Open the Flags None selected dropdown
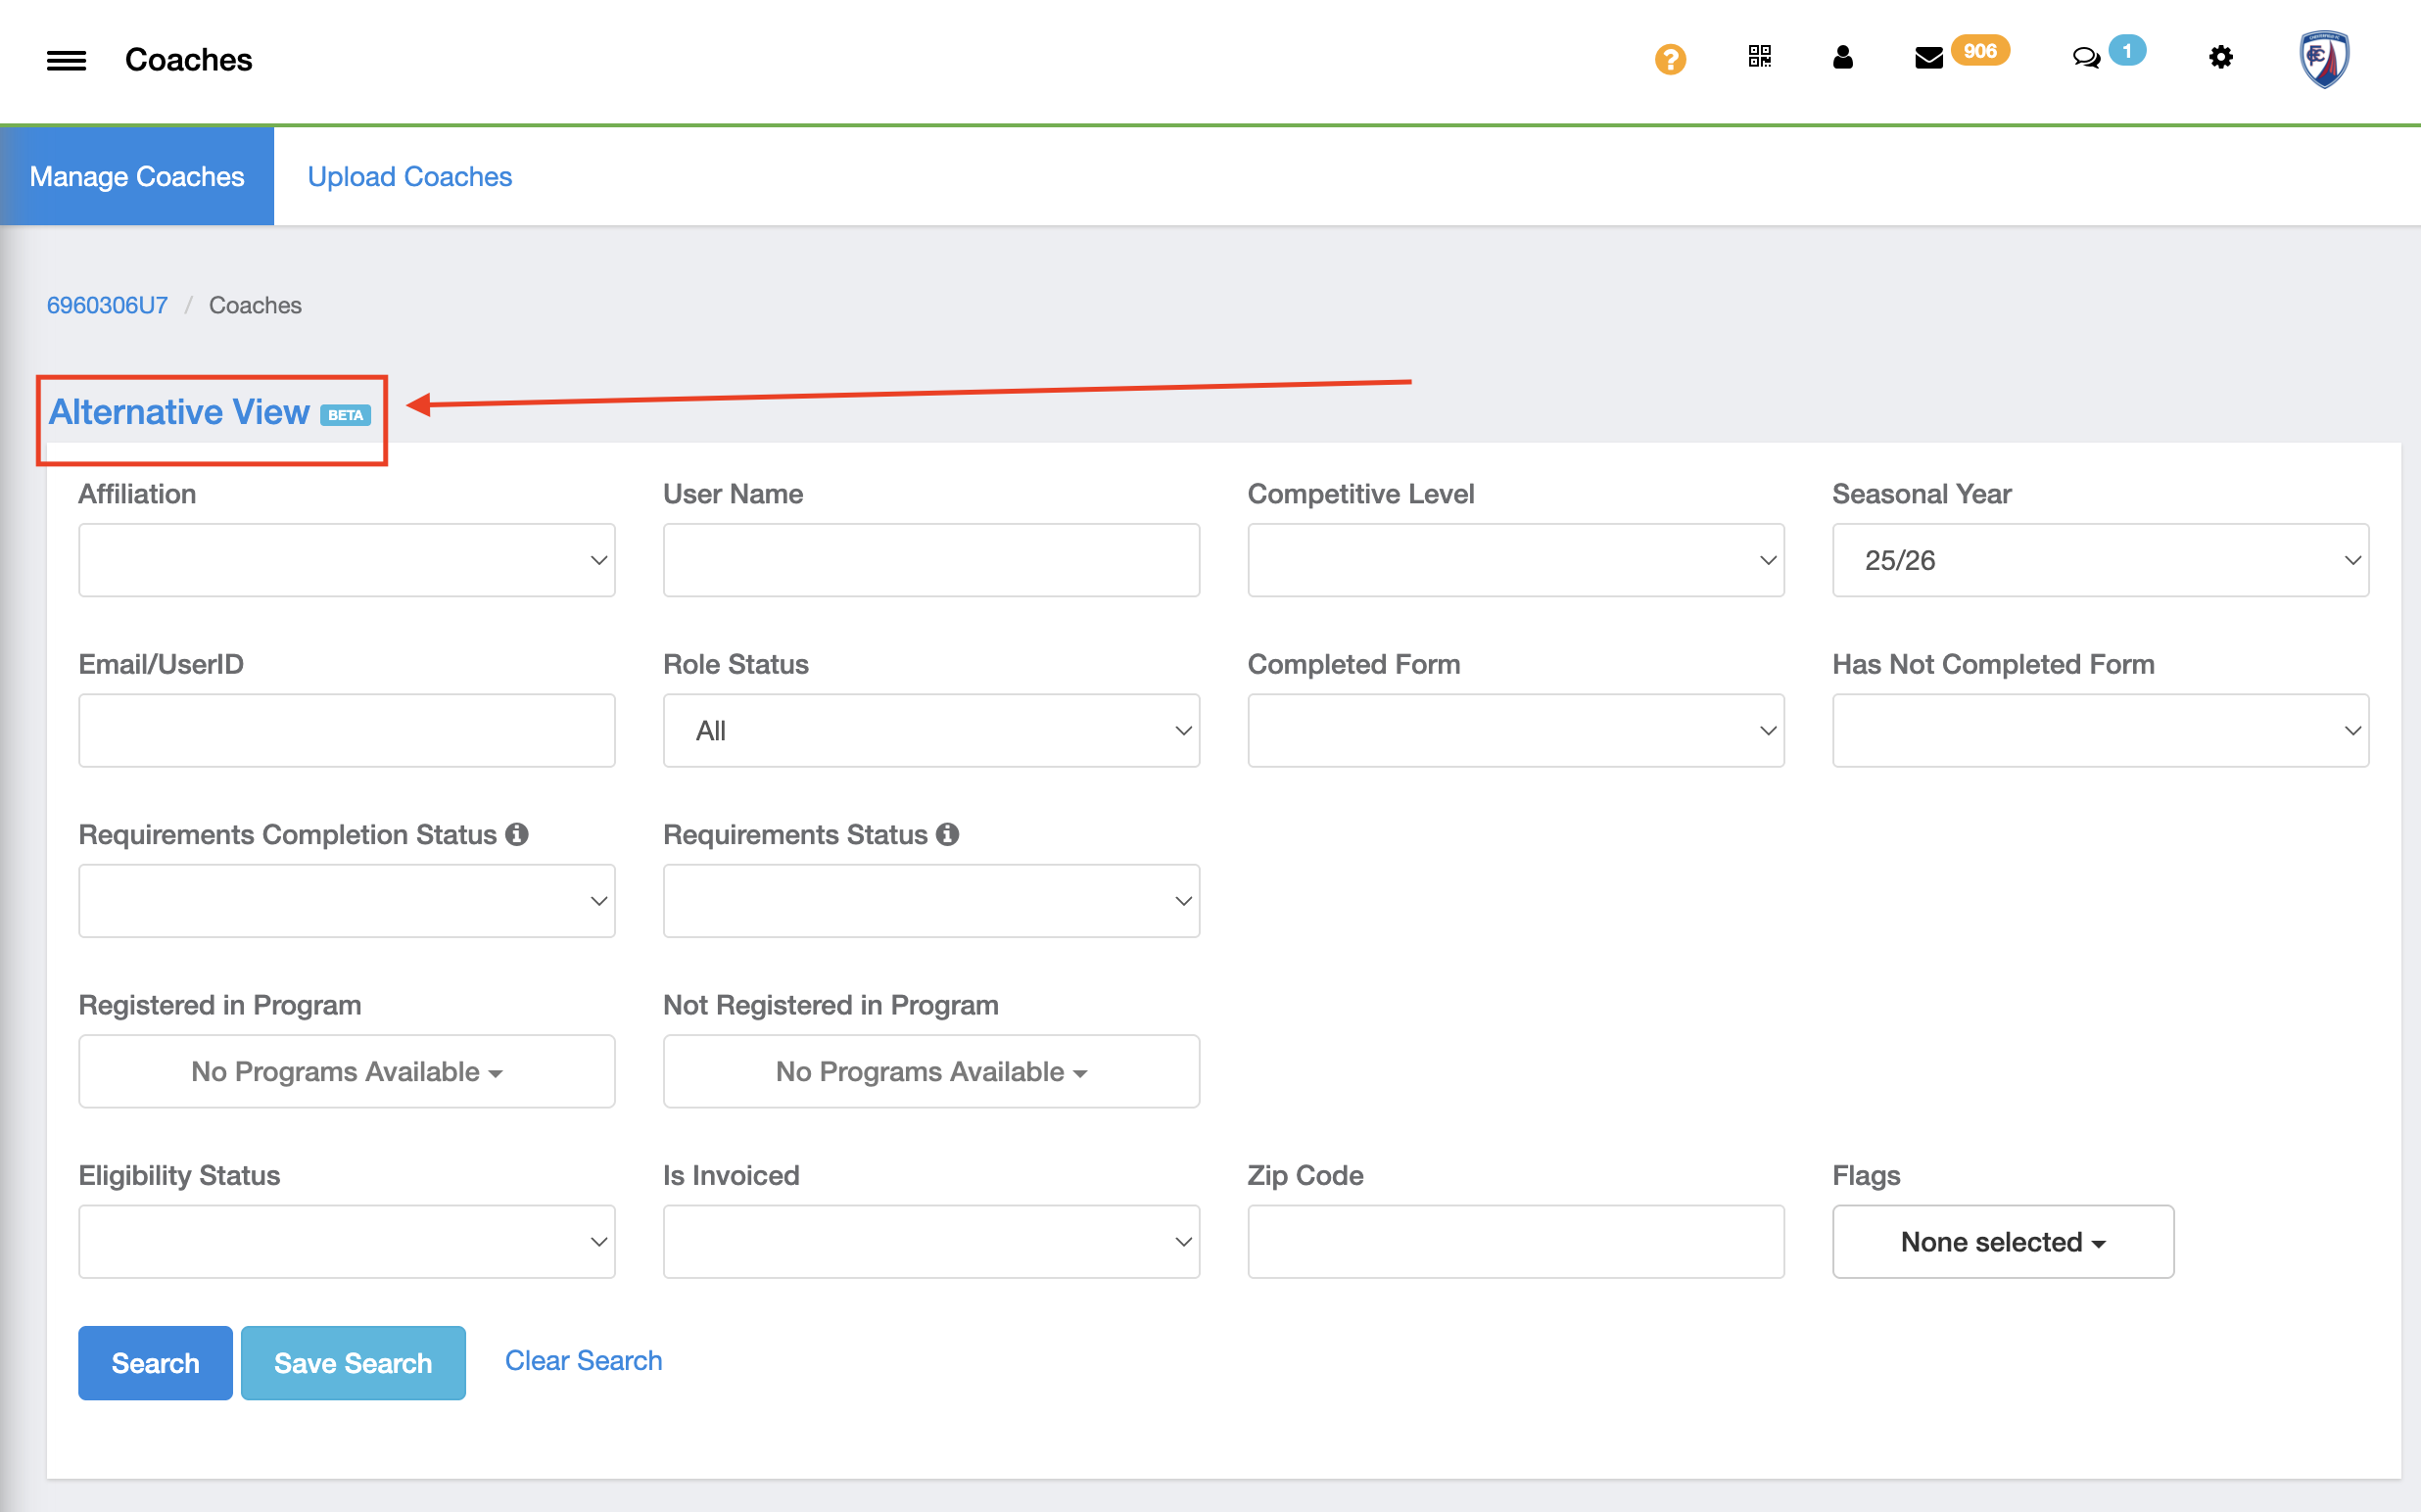 [2002, 1242]
